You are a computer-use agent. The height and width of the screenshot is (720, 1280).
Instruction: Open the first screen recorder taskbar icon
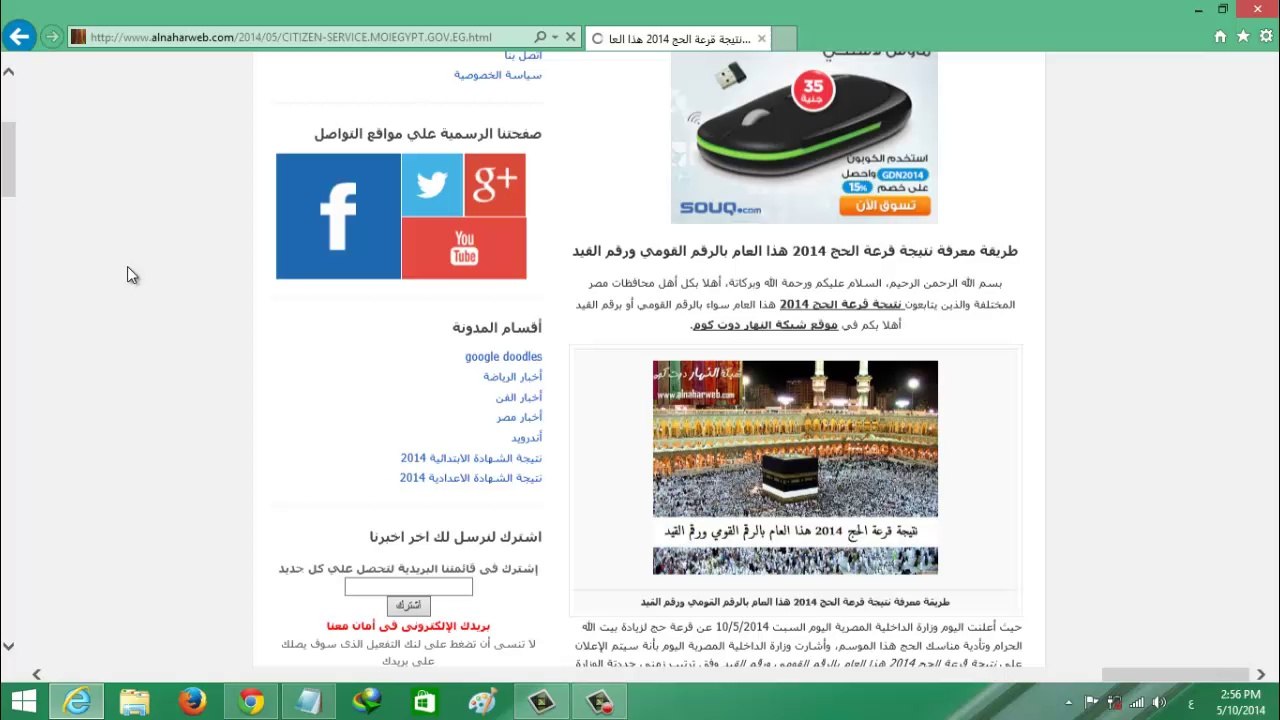click(x=541, y=701)
